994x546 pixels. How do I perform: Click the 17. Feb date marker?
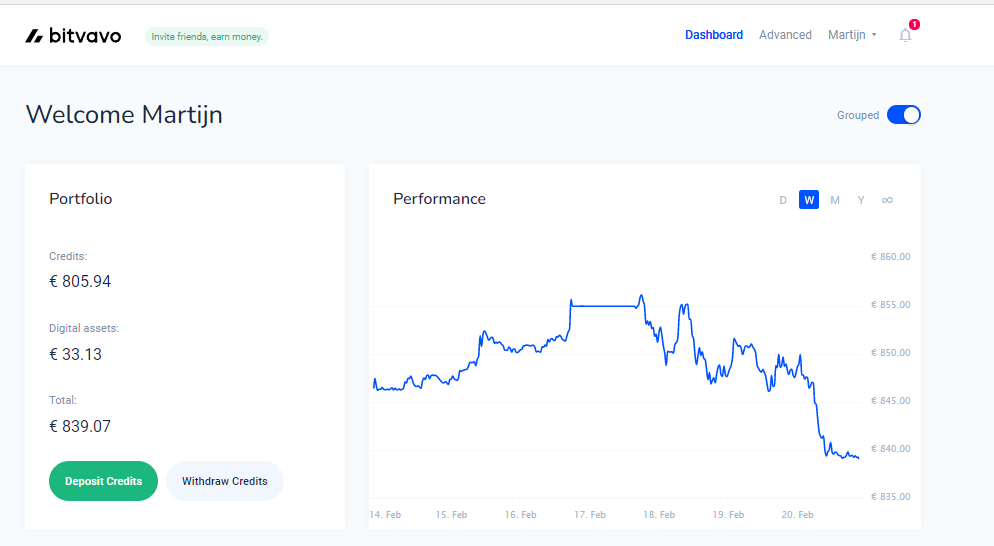(x=590, y=514)
